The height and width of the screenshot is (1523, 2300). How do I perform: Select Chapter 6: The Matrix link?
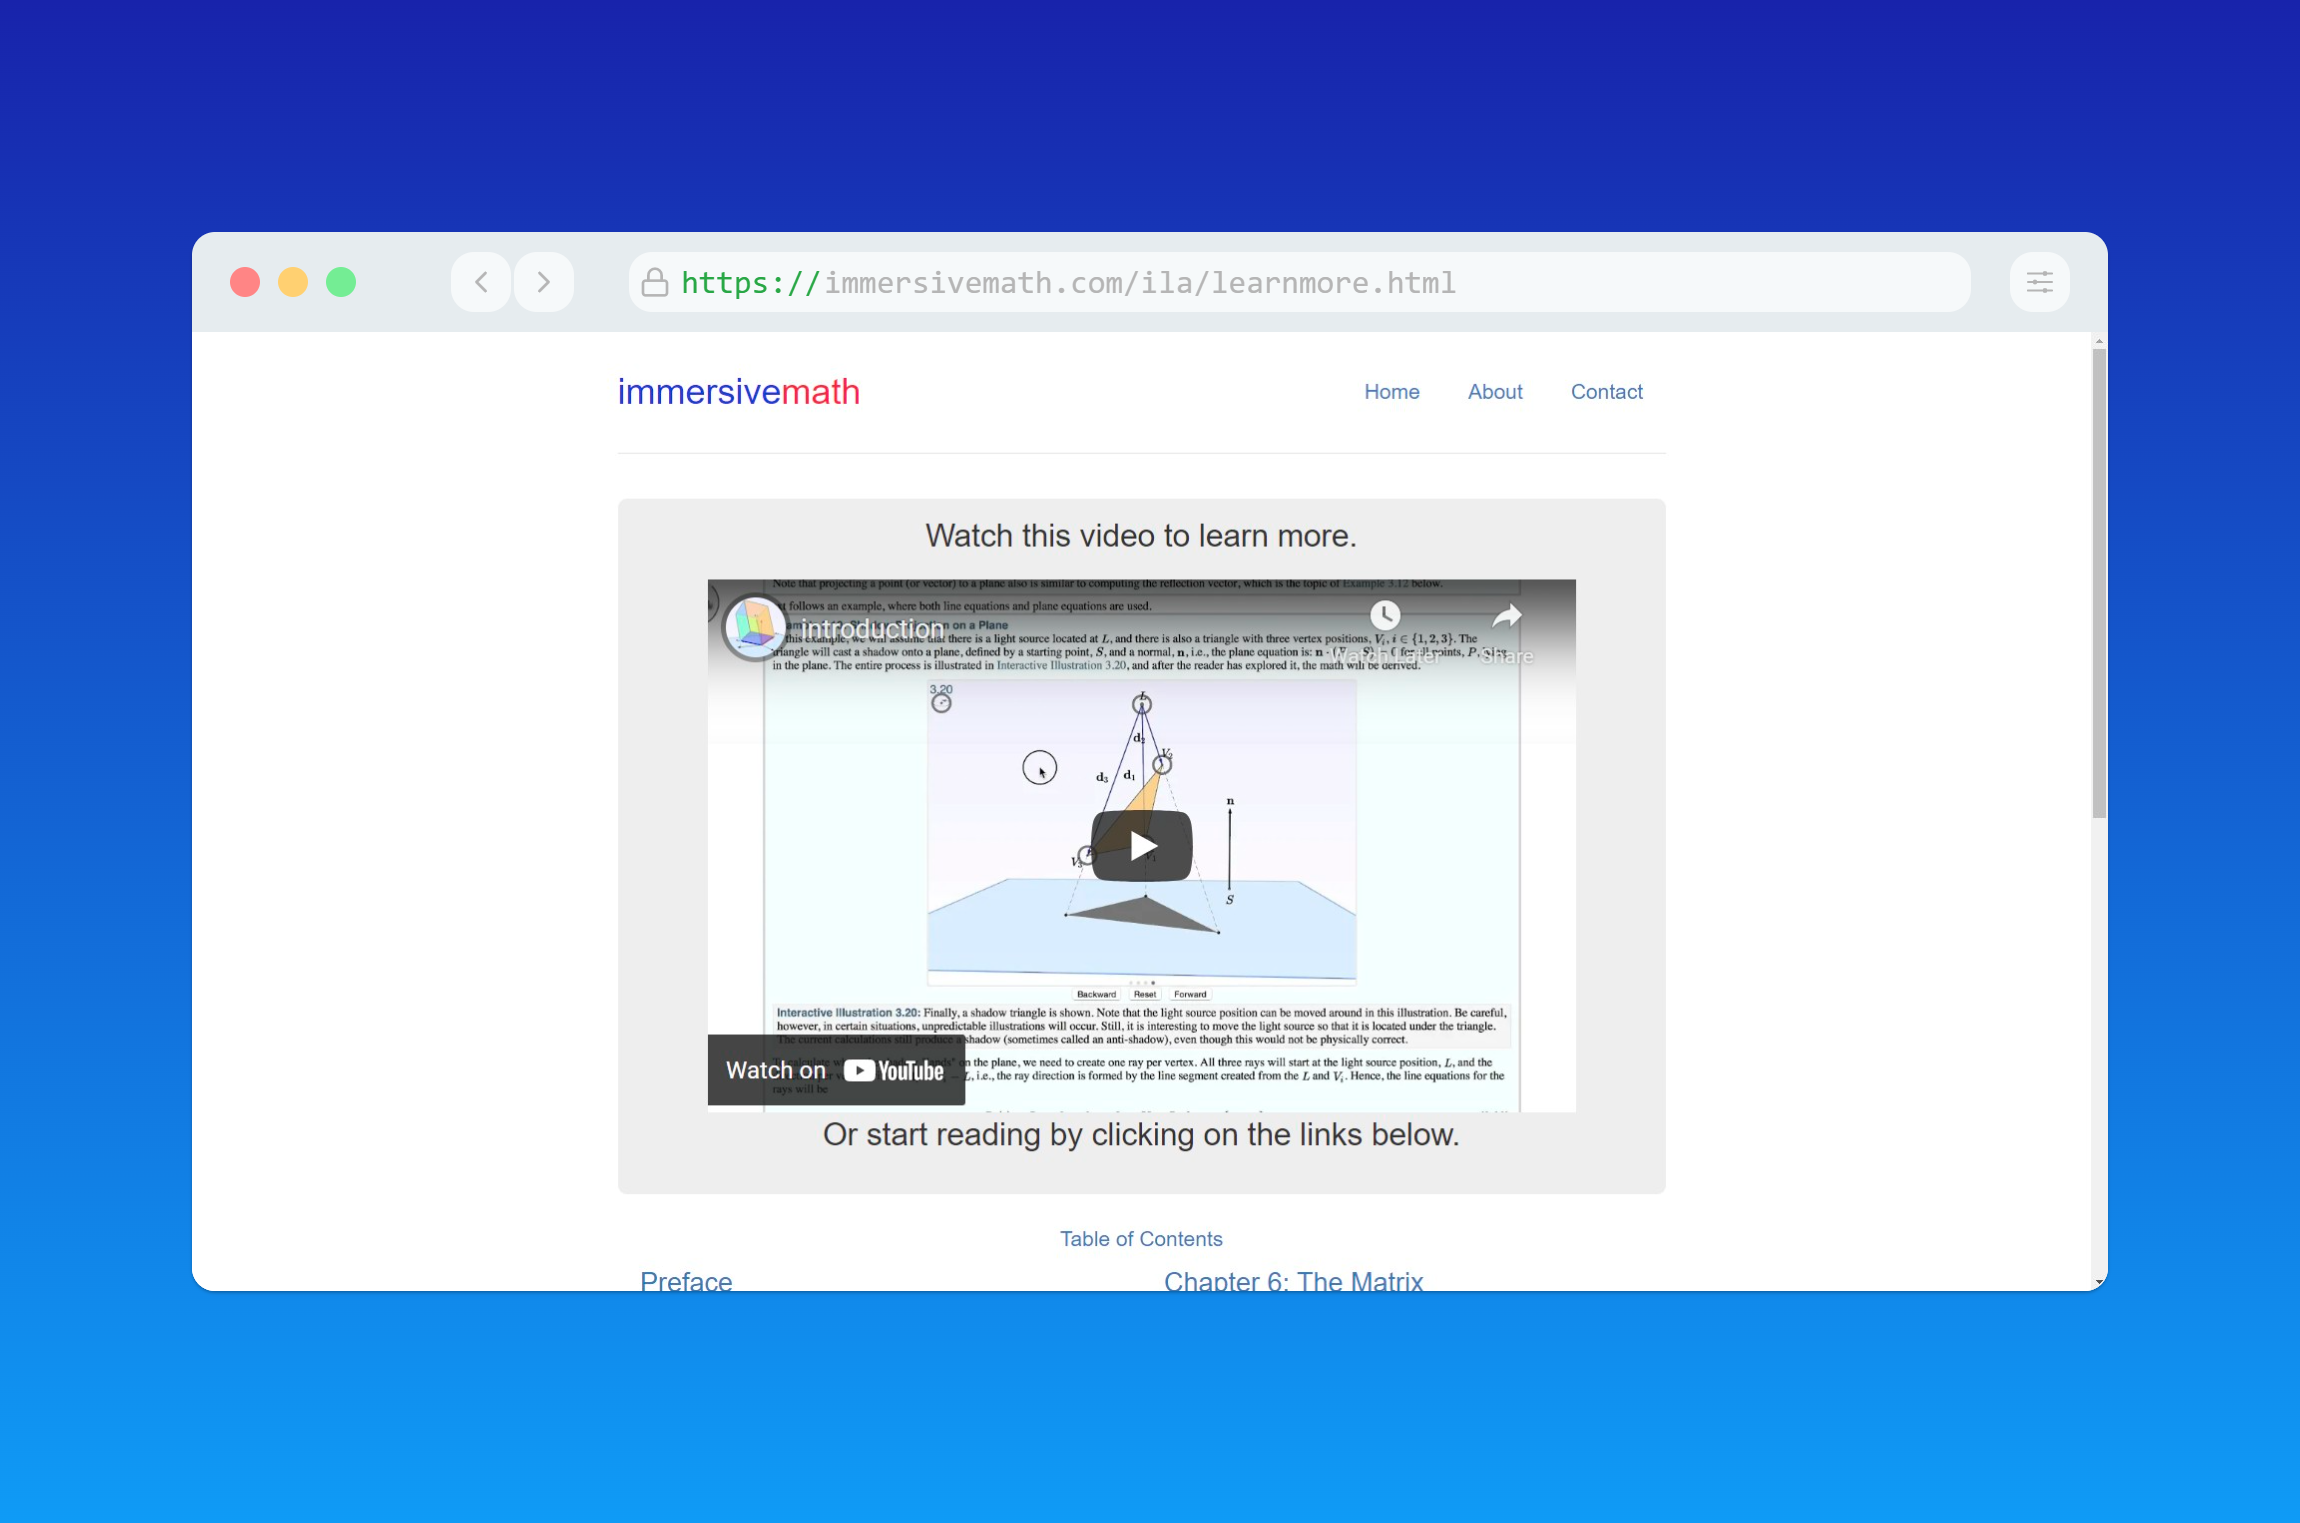coord(1297,1282)
